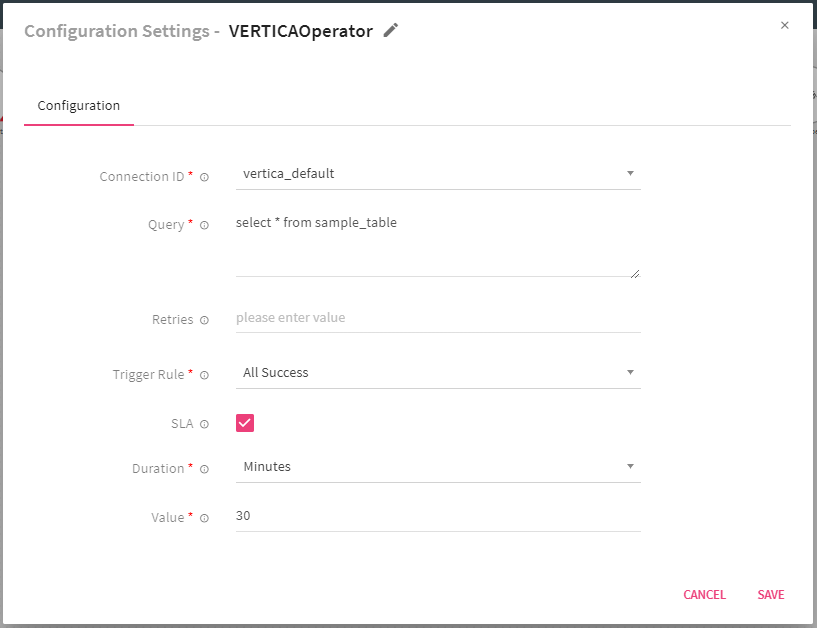
Task: Click the pencil icon to rename VERTICAOperator
Action: (x=391, y=31)
